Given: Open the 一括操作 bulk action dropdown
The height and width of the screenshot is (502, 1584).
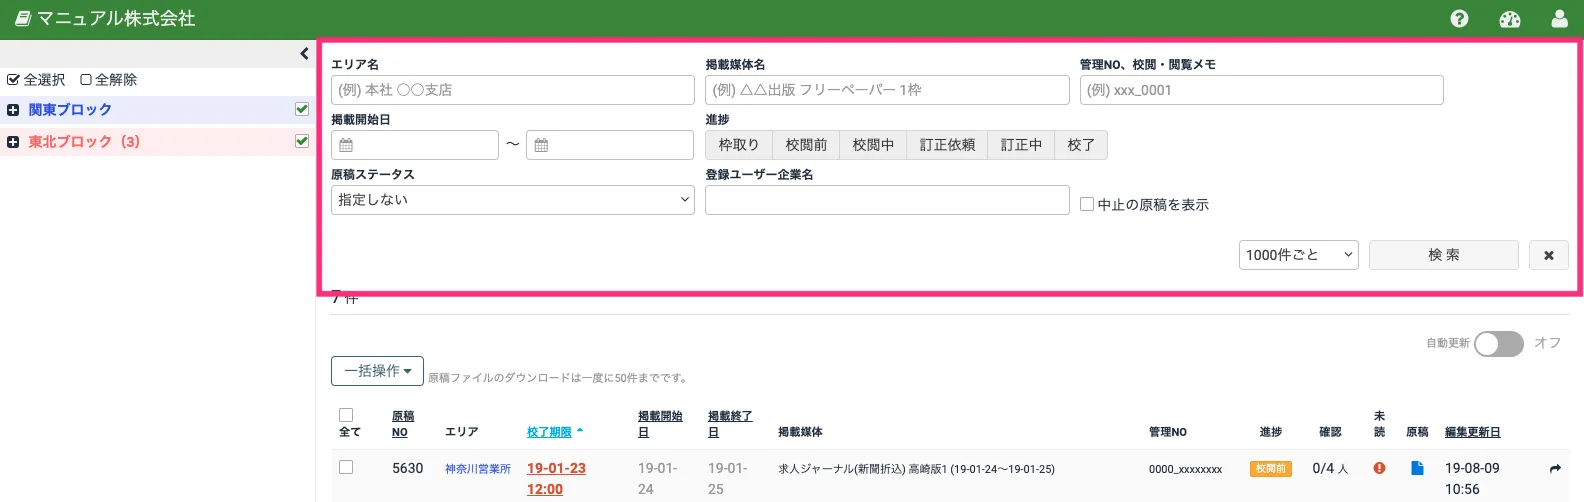Looking at the screenshot, I should click(x=377, y=371).
